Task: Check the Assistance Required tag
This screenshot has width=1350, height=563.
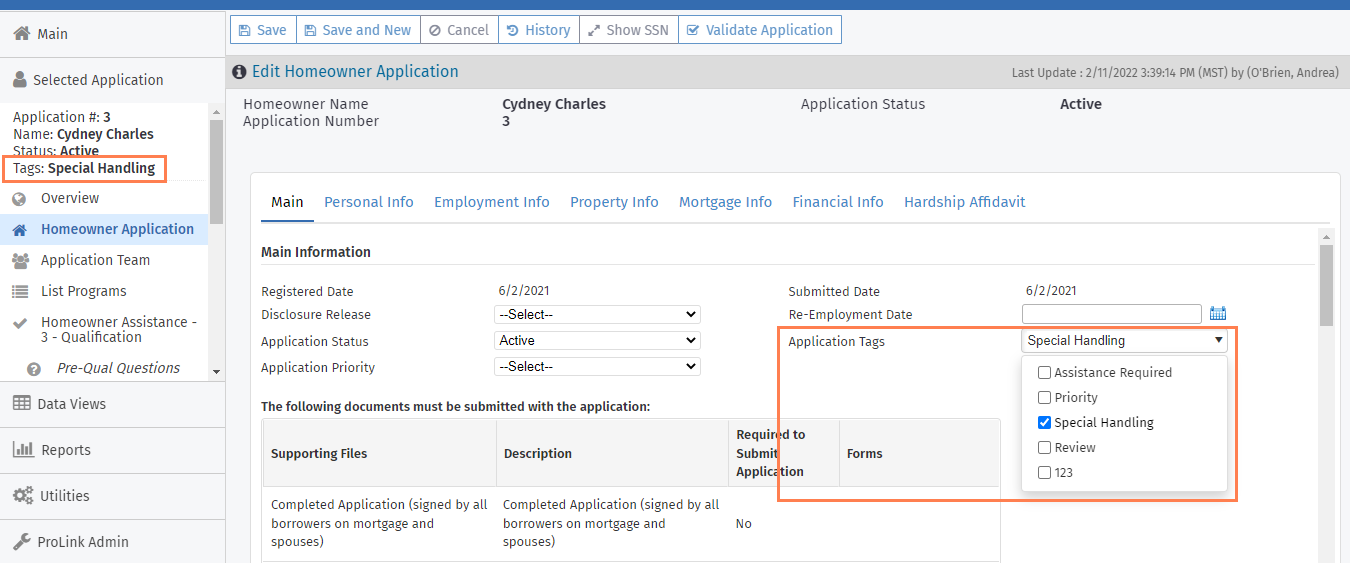Action: click(x=1044, y=373)
